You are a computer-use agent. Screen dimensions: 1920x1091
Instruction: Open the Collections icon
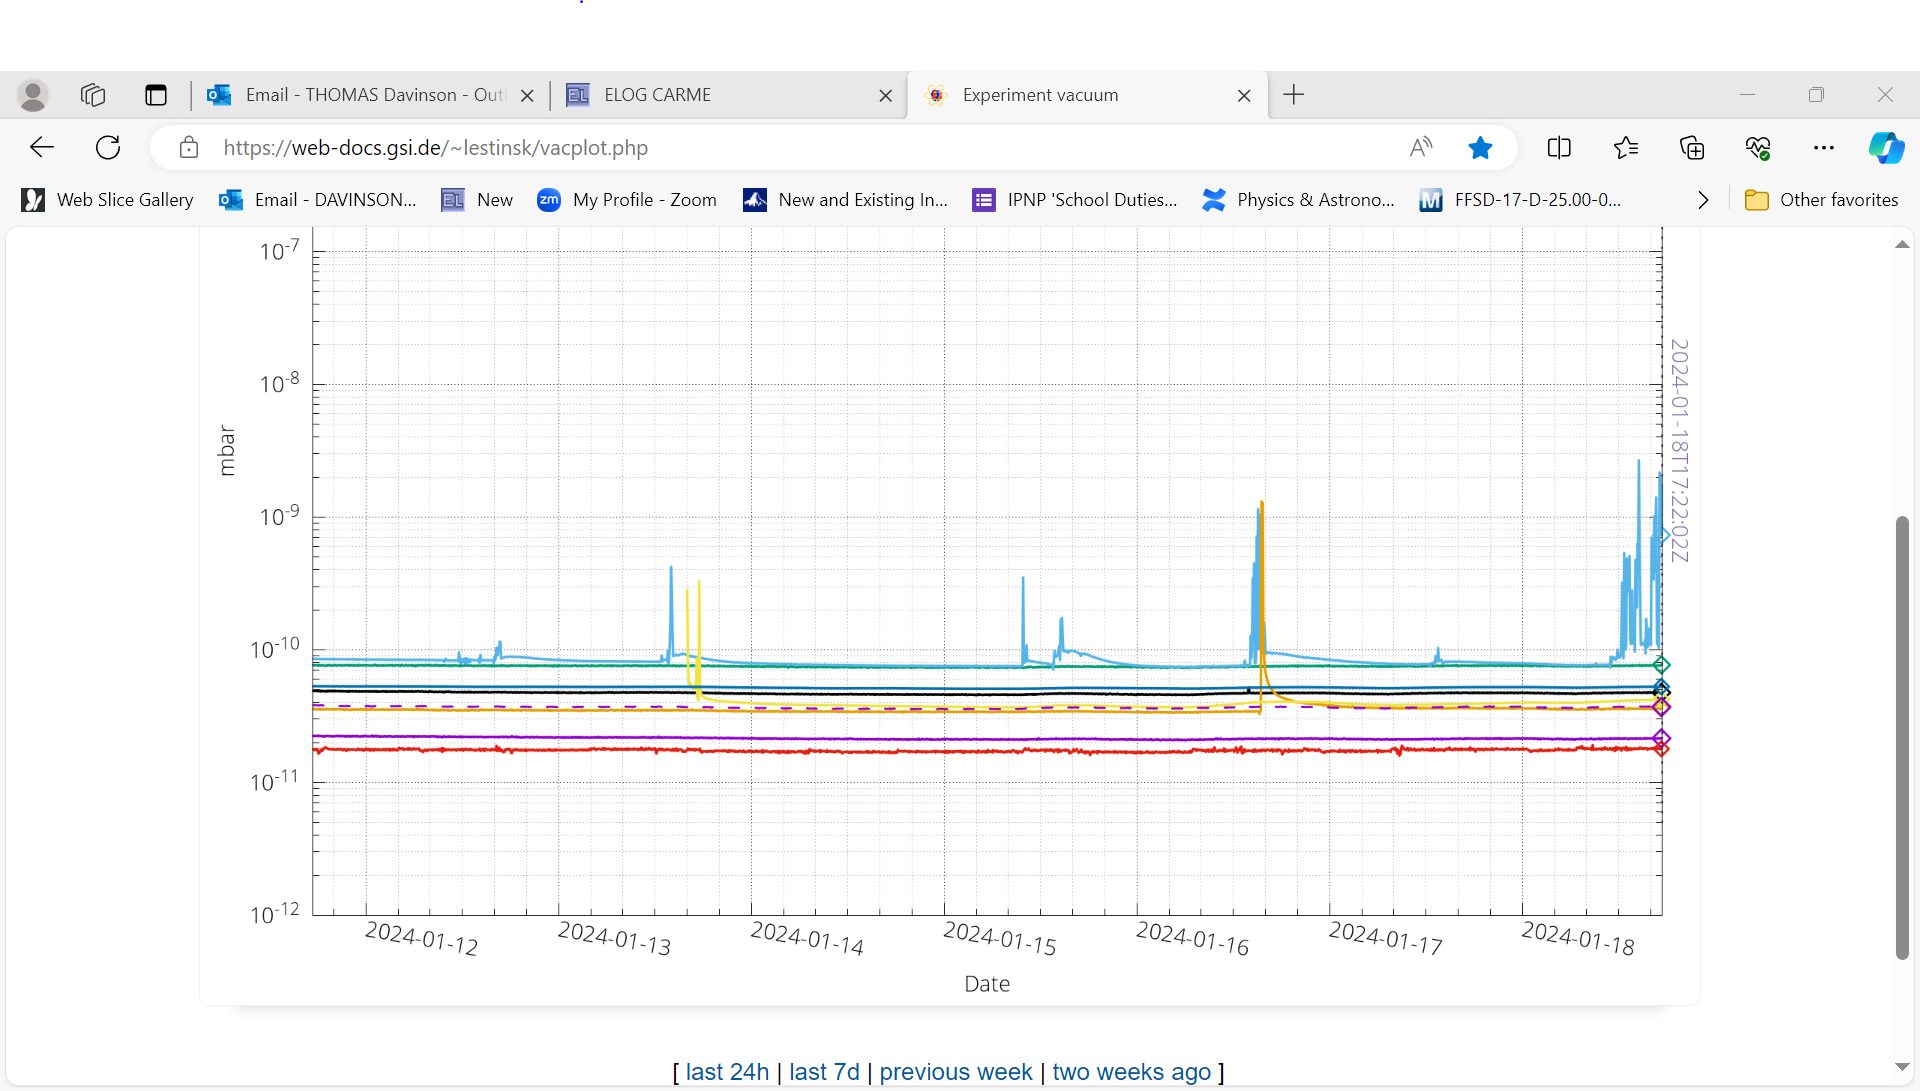(x=1692, y=148)
